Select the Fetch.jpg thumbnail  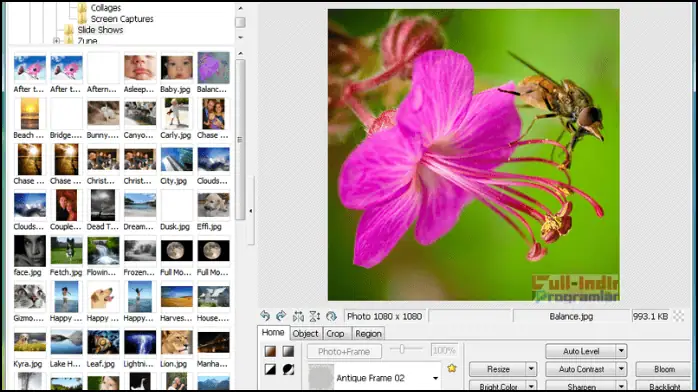pyautogui.click(x=66, y=251)
